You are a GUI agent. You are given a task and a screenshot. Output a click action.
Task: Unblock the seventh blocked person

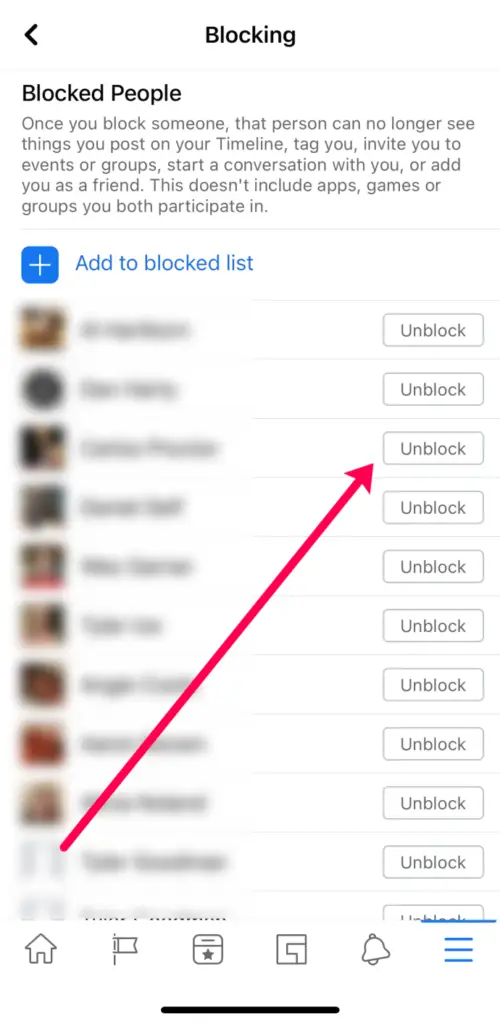pyautogui.click(x=433, y=685)
